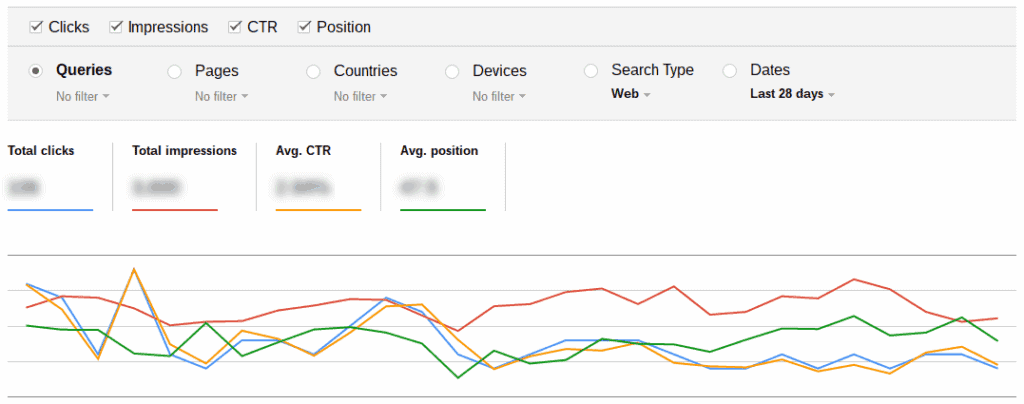Expand the Pages 'No filter' dropdown
Viewport: 1024px width, 404px height.
[221, 97]
